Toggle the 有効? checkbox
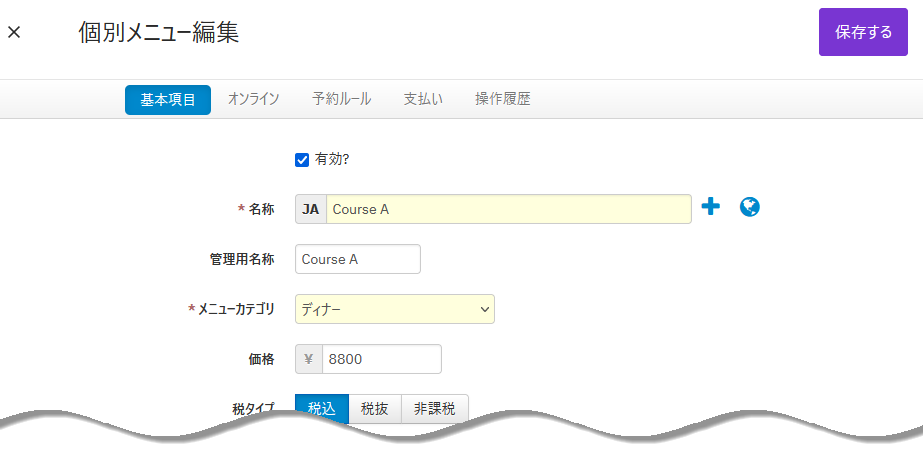The height and width of the screenshot is (457, 923). pyautogui.click(x=302, y=160)
